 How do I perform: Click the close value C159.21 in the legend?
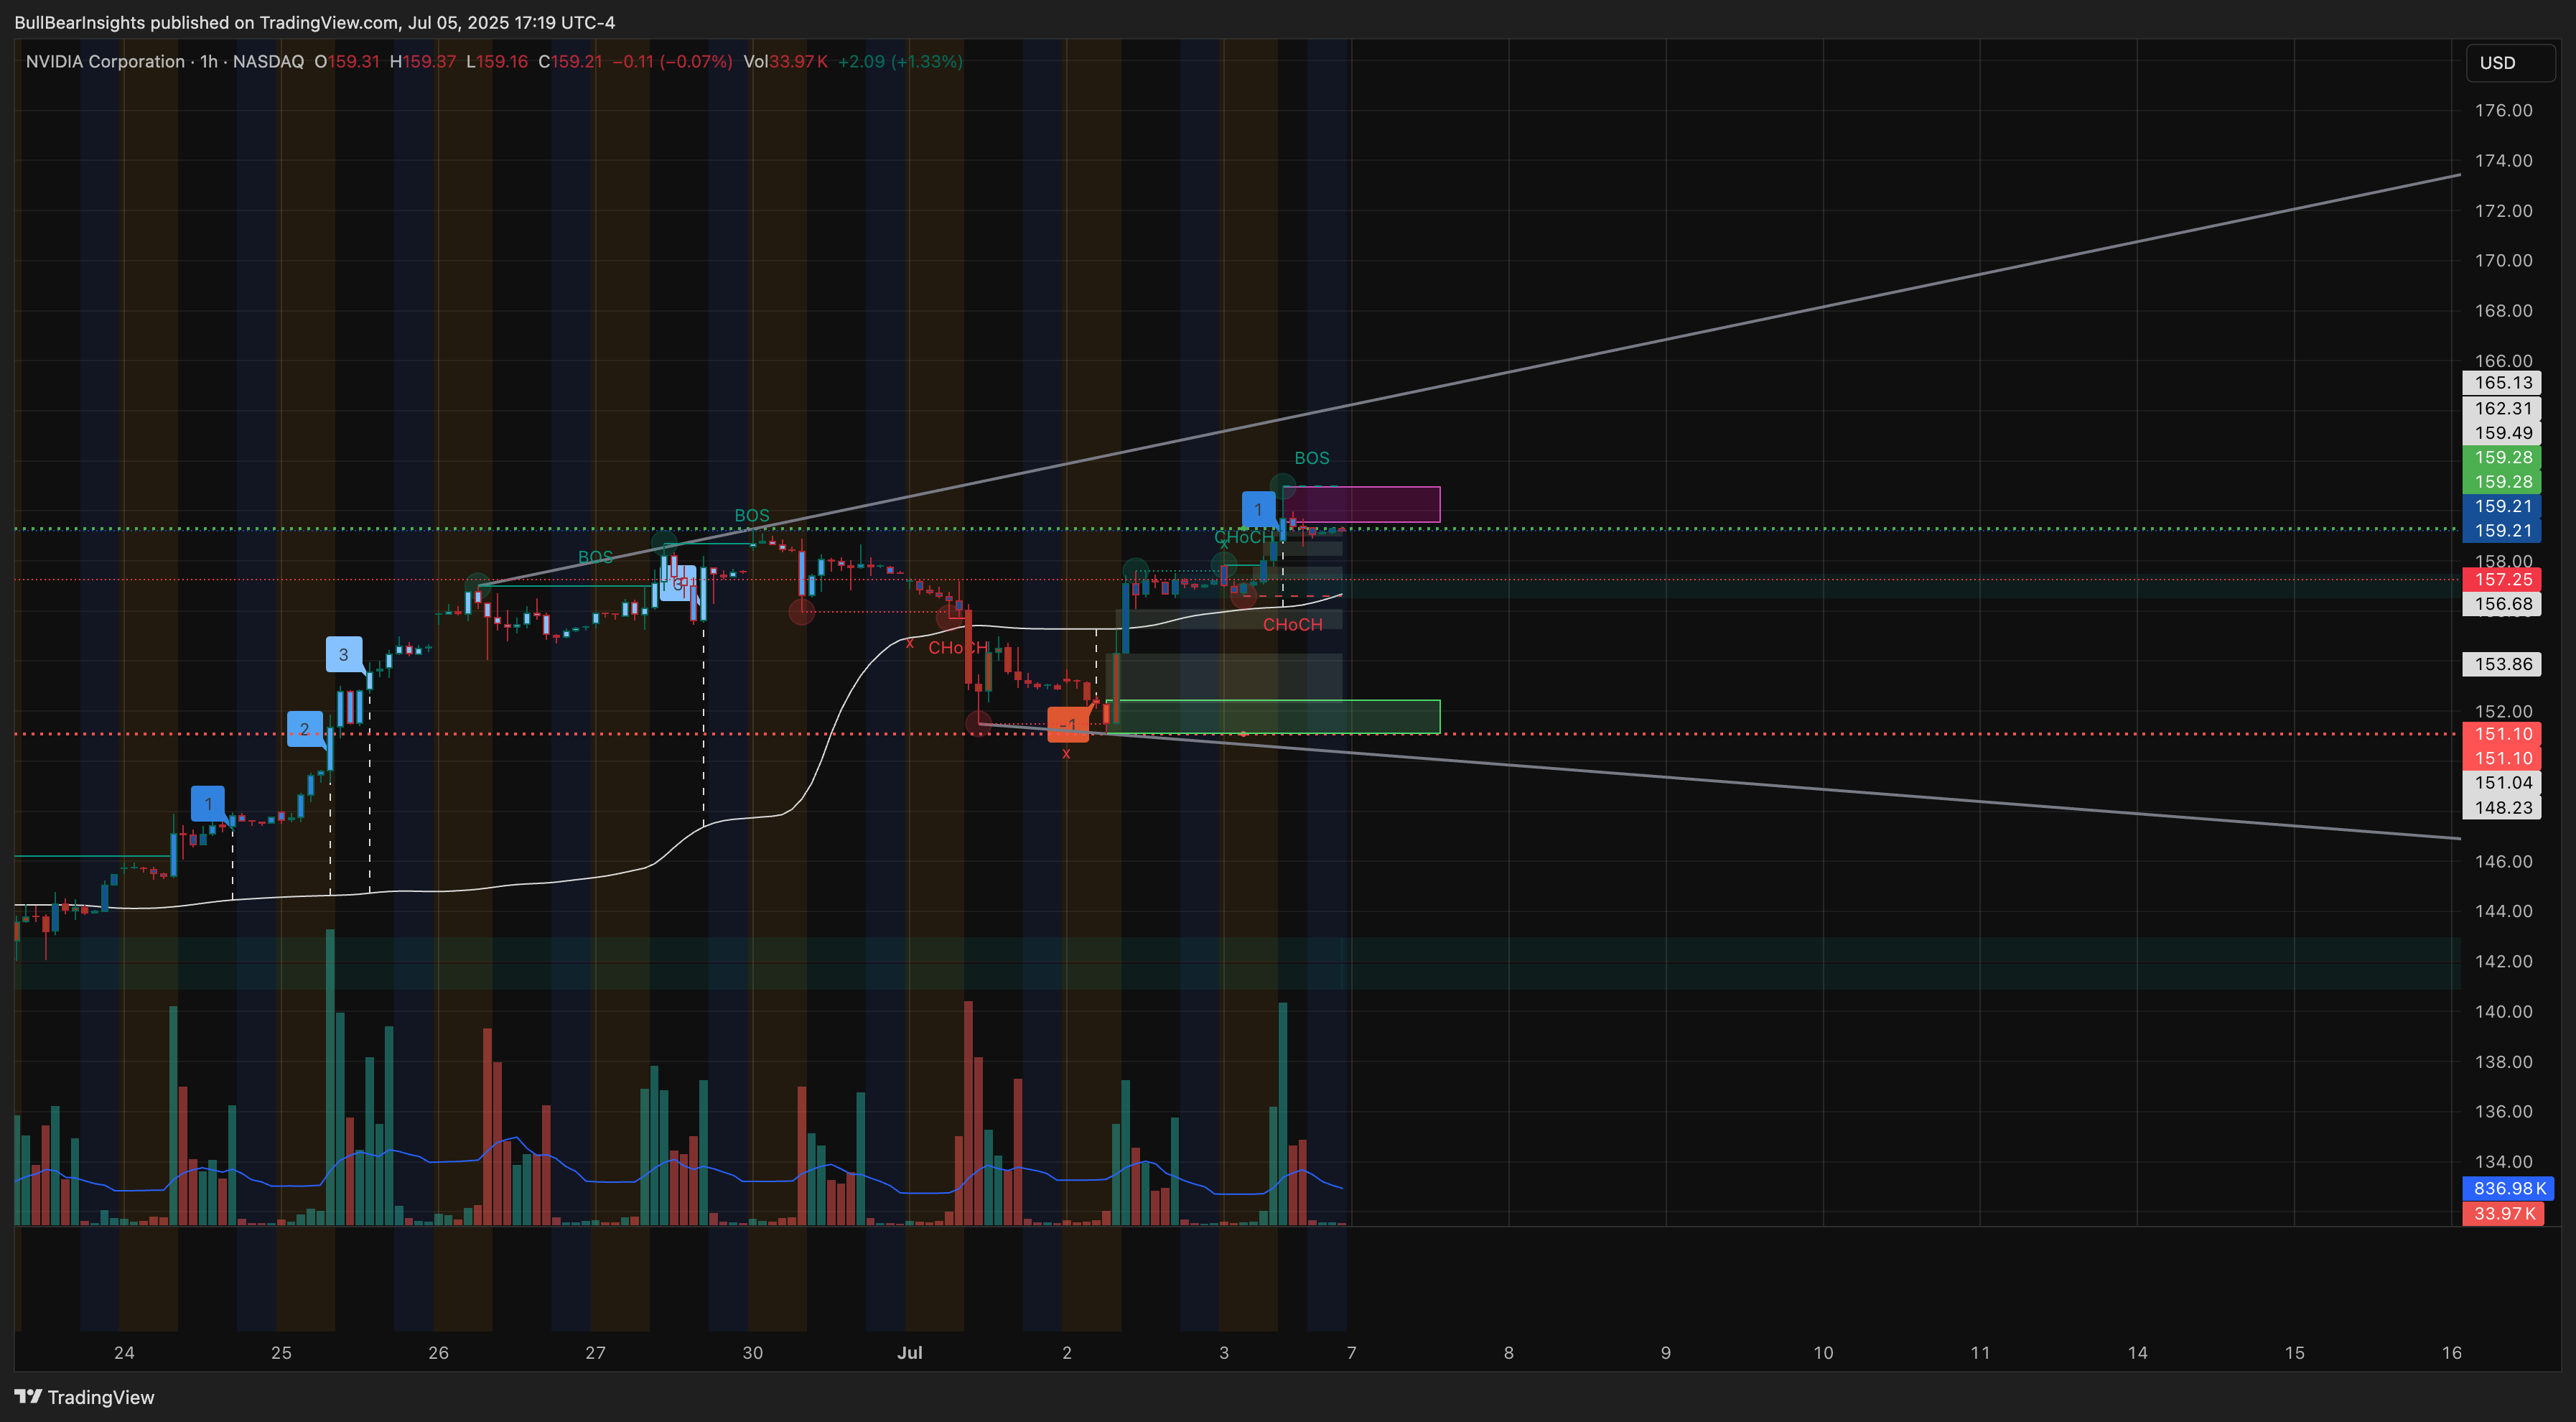[x=570, y=61]
